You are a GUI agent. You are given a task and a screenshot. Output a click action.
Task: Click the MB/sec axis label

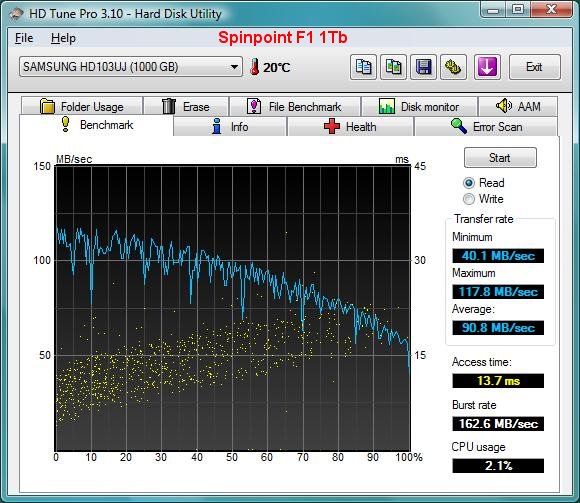pos(74,159)
